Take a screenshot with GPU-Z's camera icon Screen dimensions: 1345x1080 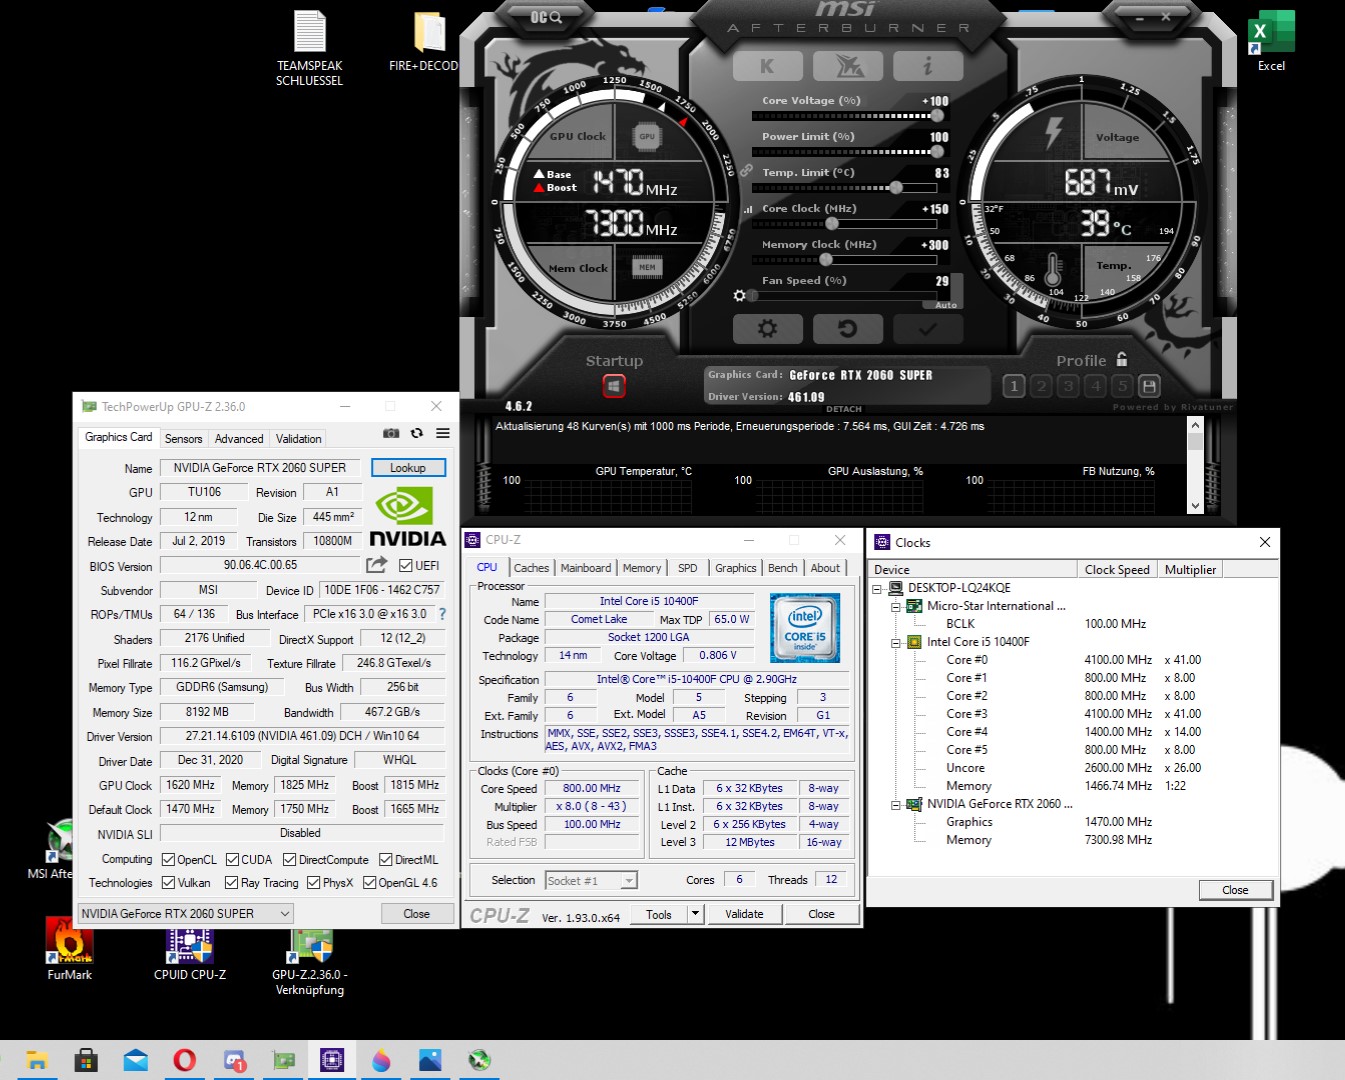tap(391, 433)
